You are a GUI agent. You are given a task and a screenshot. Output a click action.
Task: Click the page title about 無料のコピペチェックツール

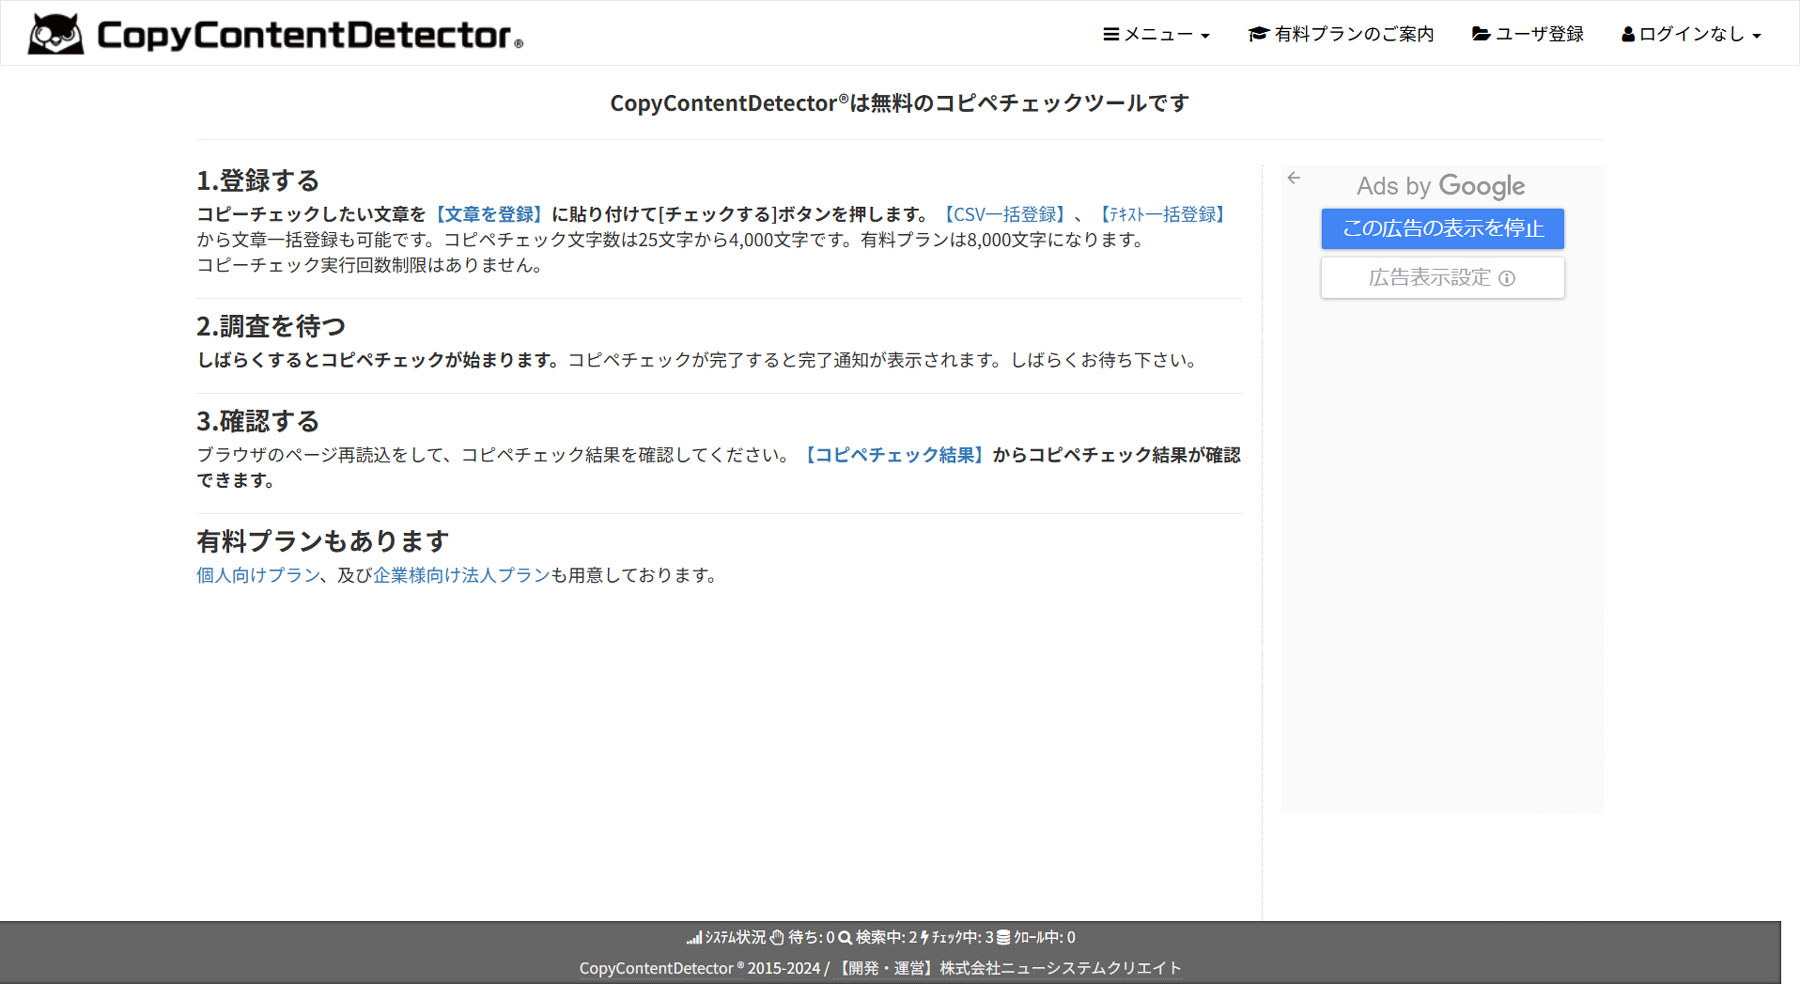click(x=900, y=103)
